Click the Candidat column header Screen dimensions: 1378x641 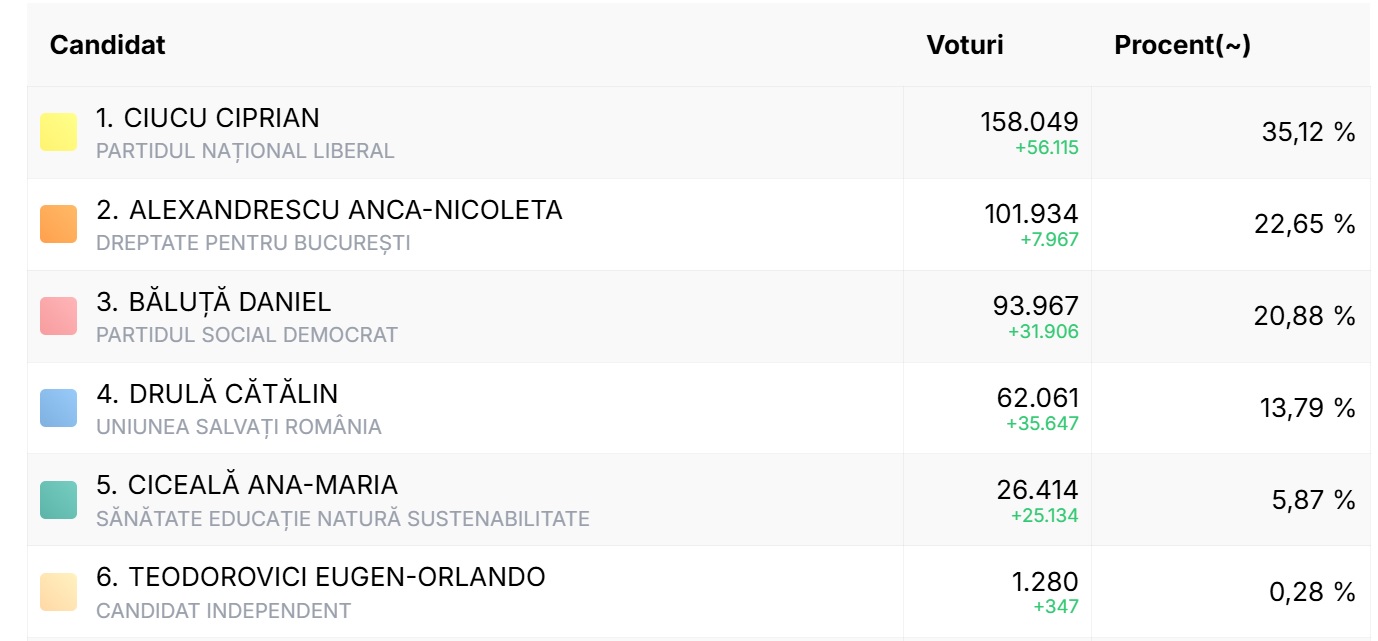click(108, 45)
